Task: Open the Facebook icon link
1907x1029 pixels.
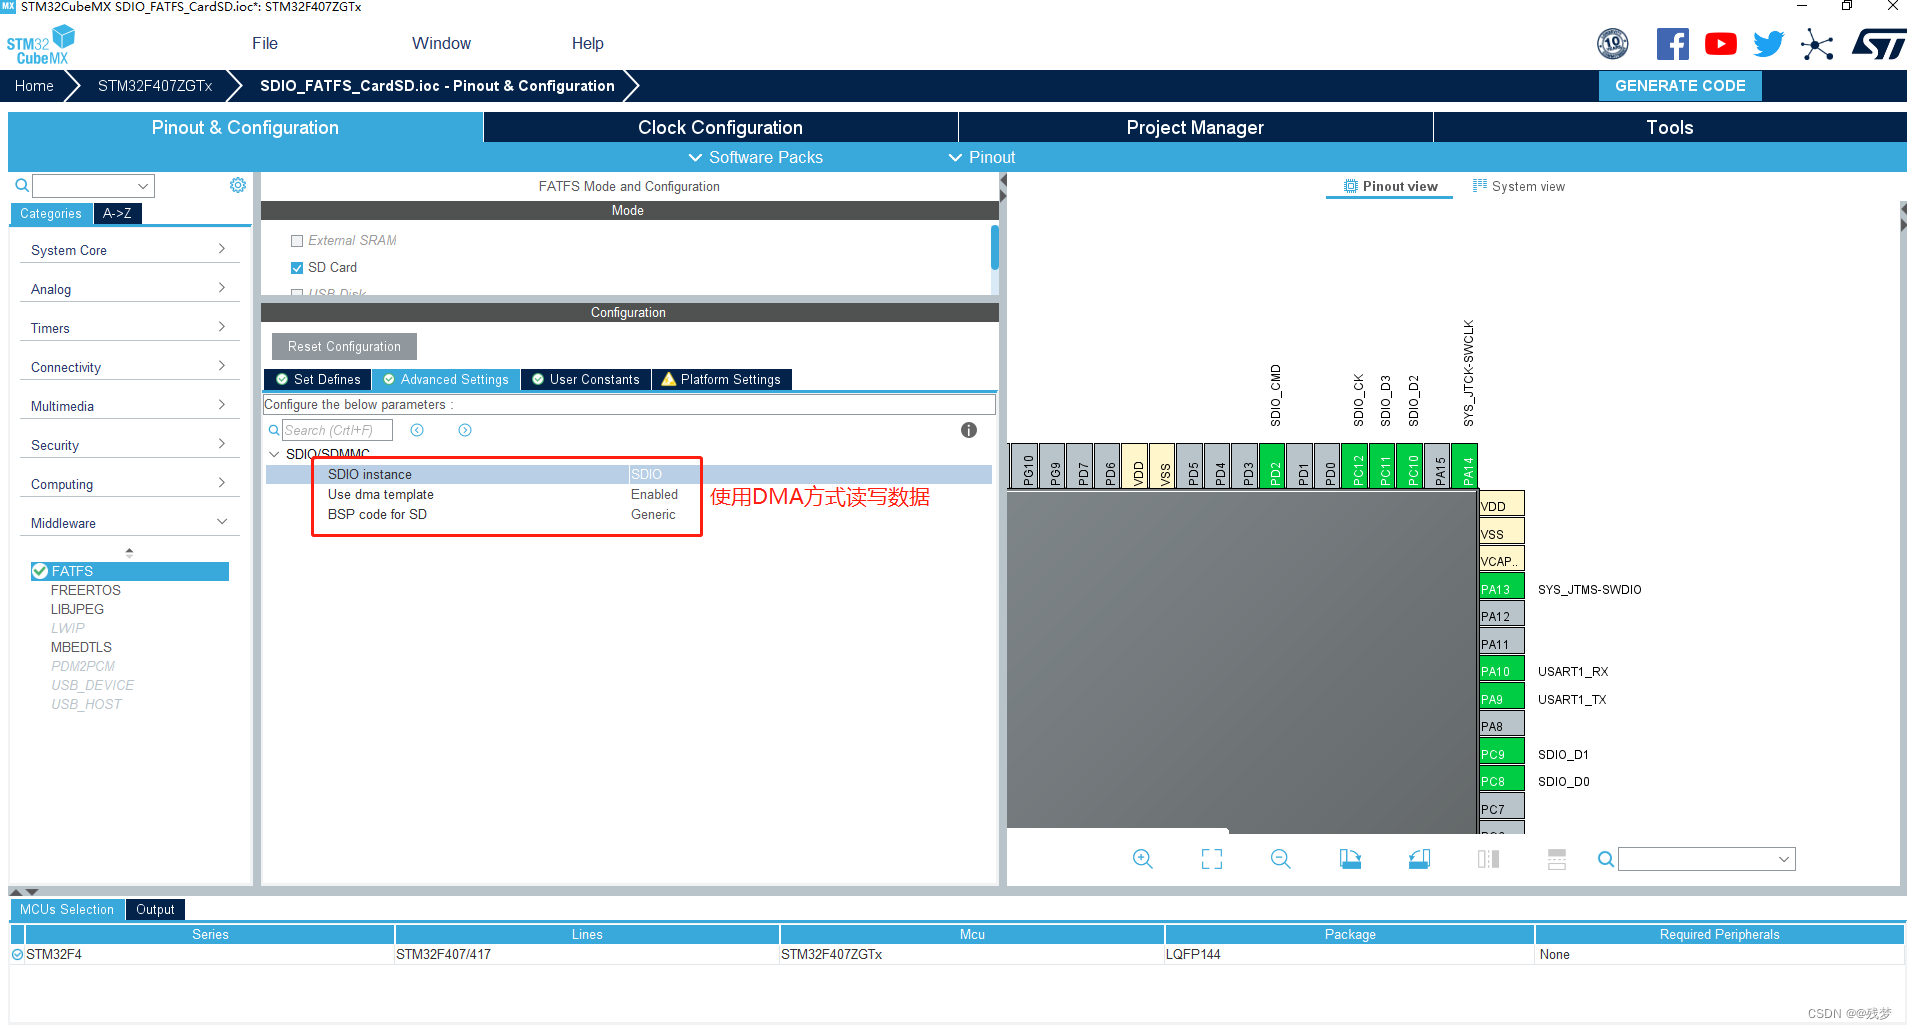Action: 1672,44
